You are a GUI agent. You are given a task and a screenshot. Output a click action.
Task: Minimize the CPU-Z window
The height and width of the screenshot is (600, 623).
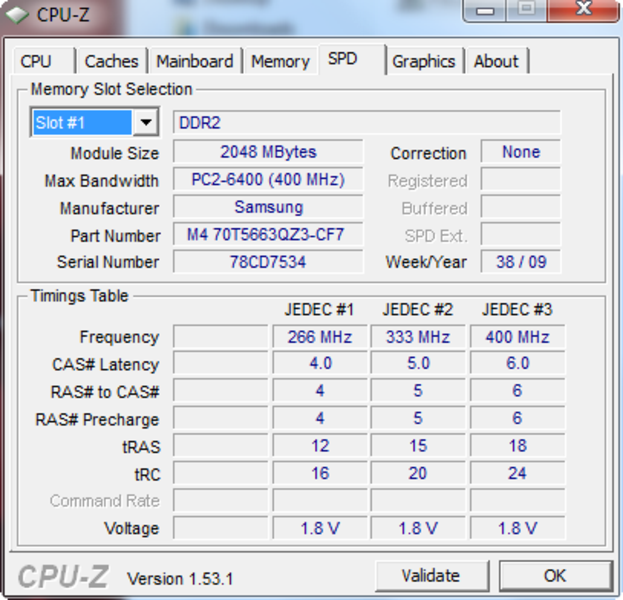tap(485, 10)
